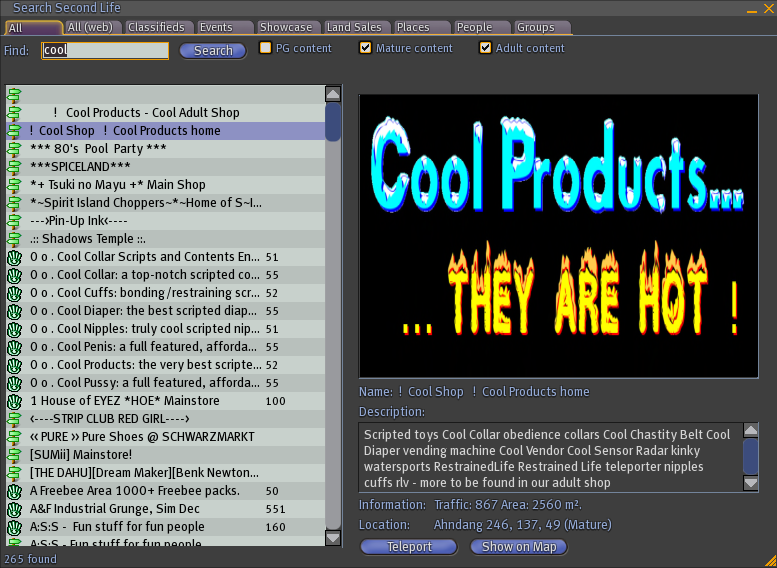Screen dimensions: 777x568
Task: Click signpost icon beside [THE DAHU] row
Action: tap(14, 473)
